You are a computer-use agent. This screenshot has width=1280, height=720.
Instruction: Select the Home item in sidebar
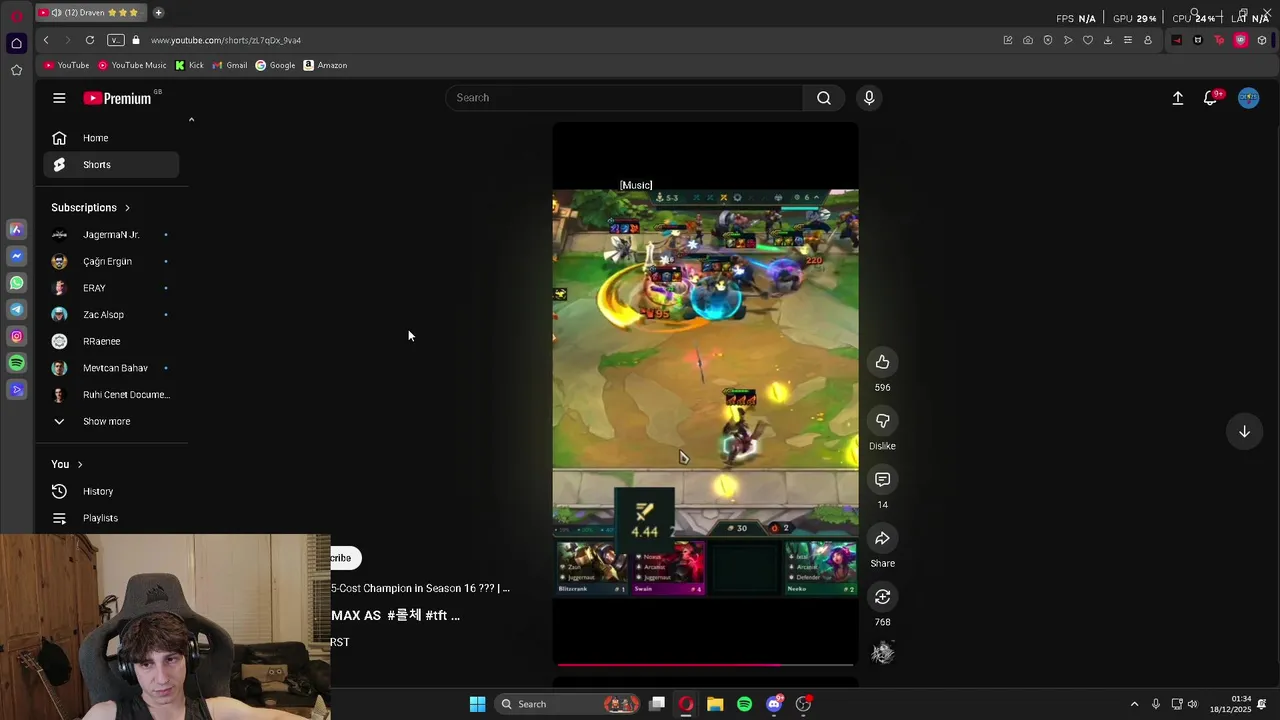coord(111,138)
